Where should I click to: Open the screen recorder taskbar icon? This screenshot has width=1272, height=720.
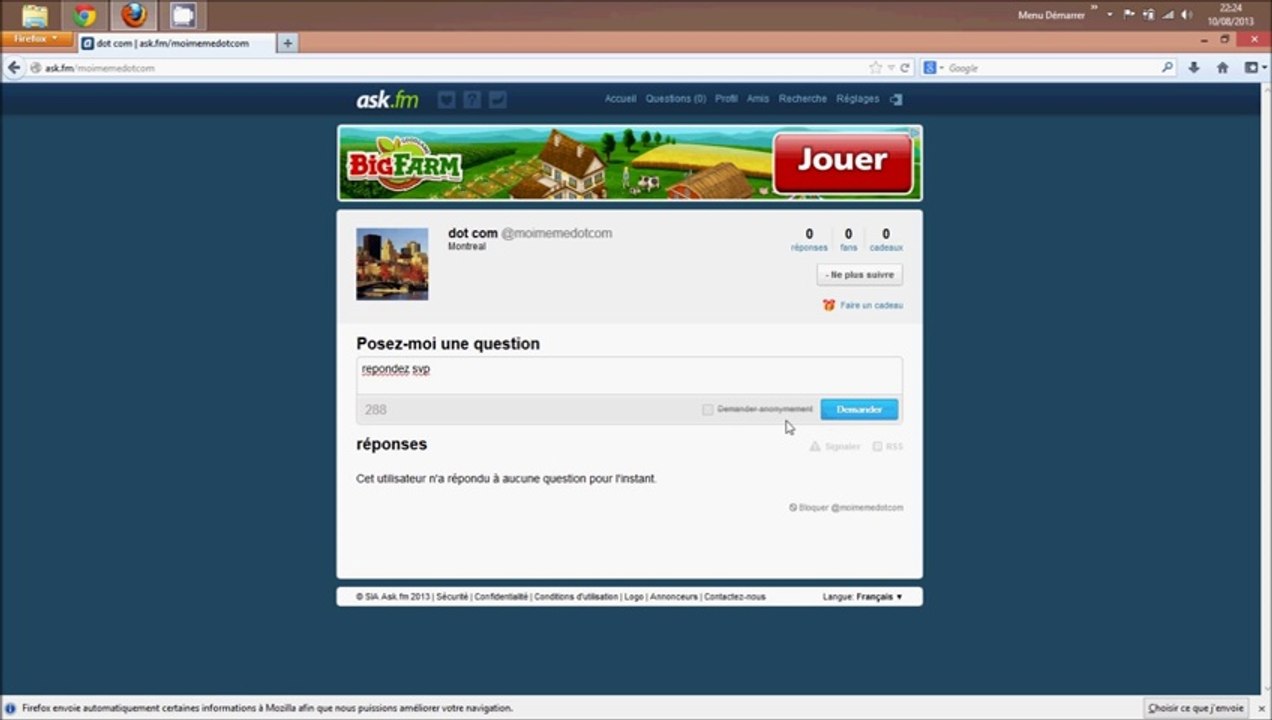click(183, 15)
